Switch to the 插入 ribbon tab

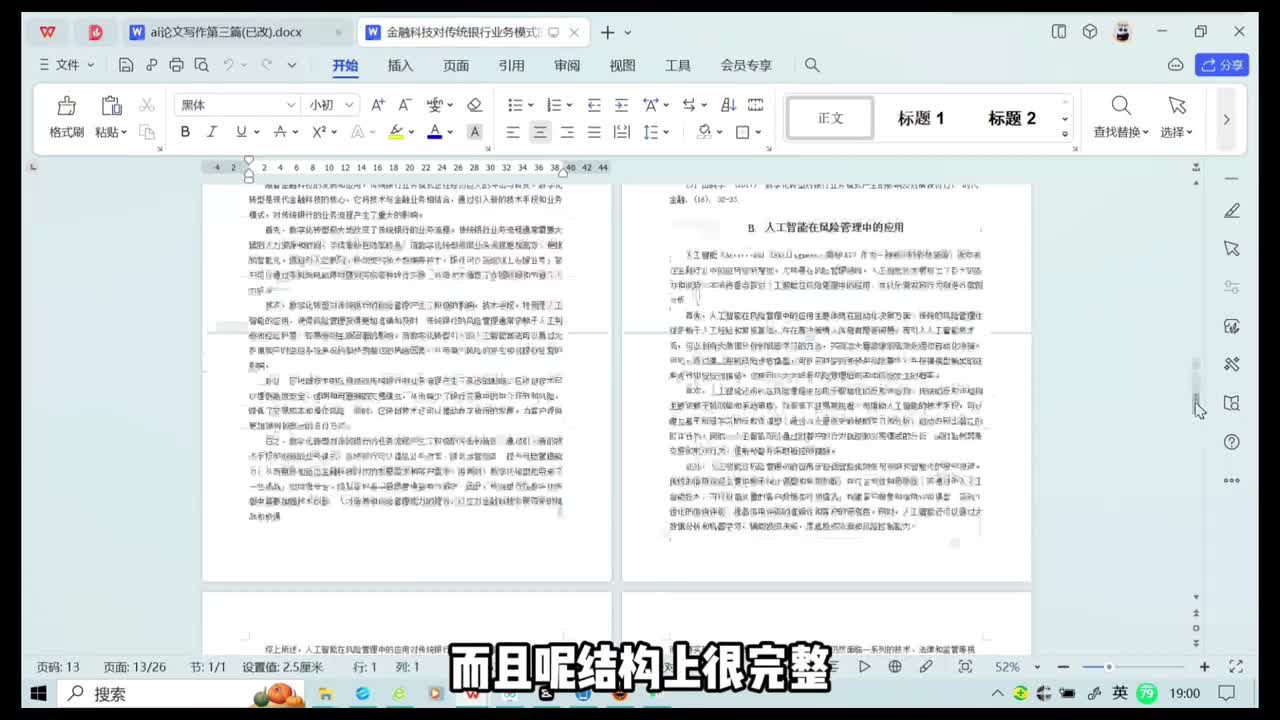pyautogui.click(x=400, y=65)
